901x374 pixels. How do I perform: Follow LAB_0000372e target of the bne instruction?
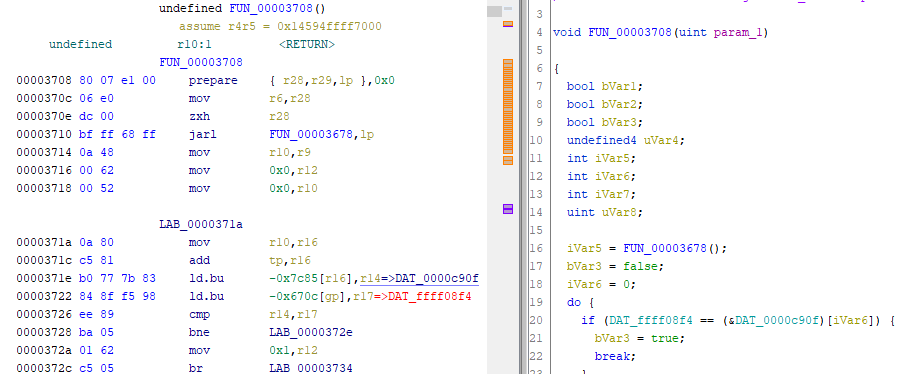pyautogui.click(x=310, y=332)
